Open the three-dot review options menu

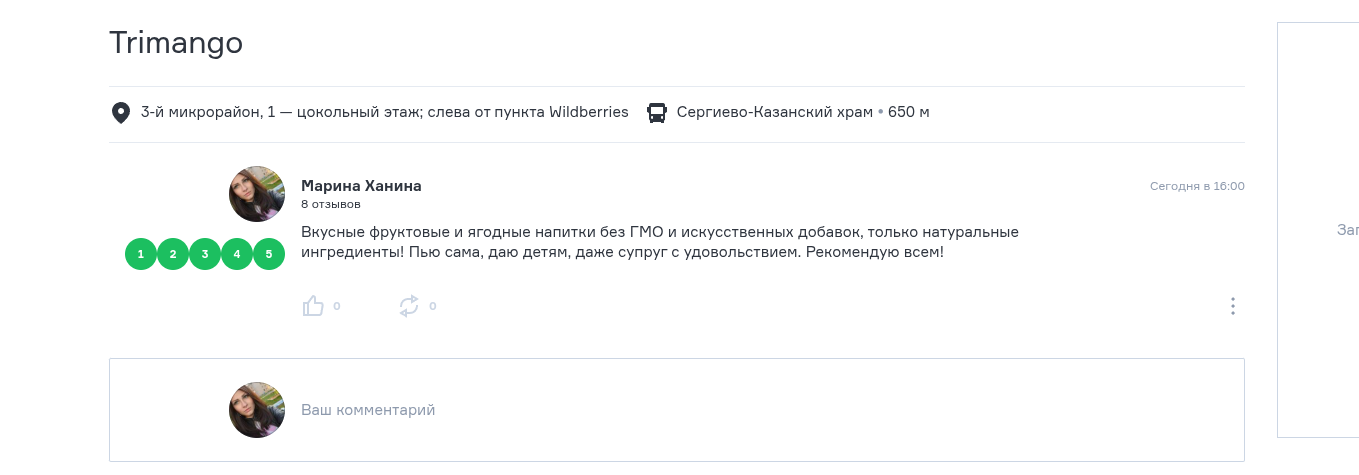point(1233,306)
